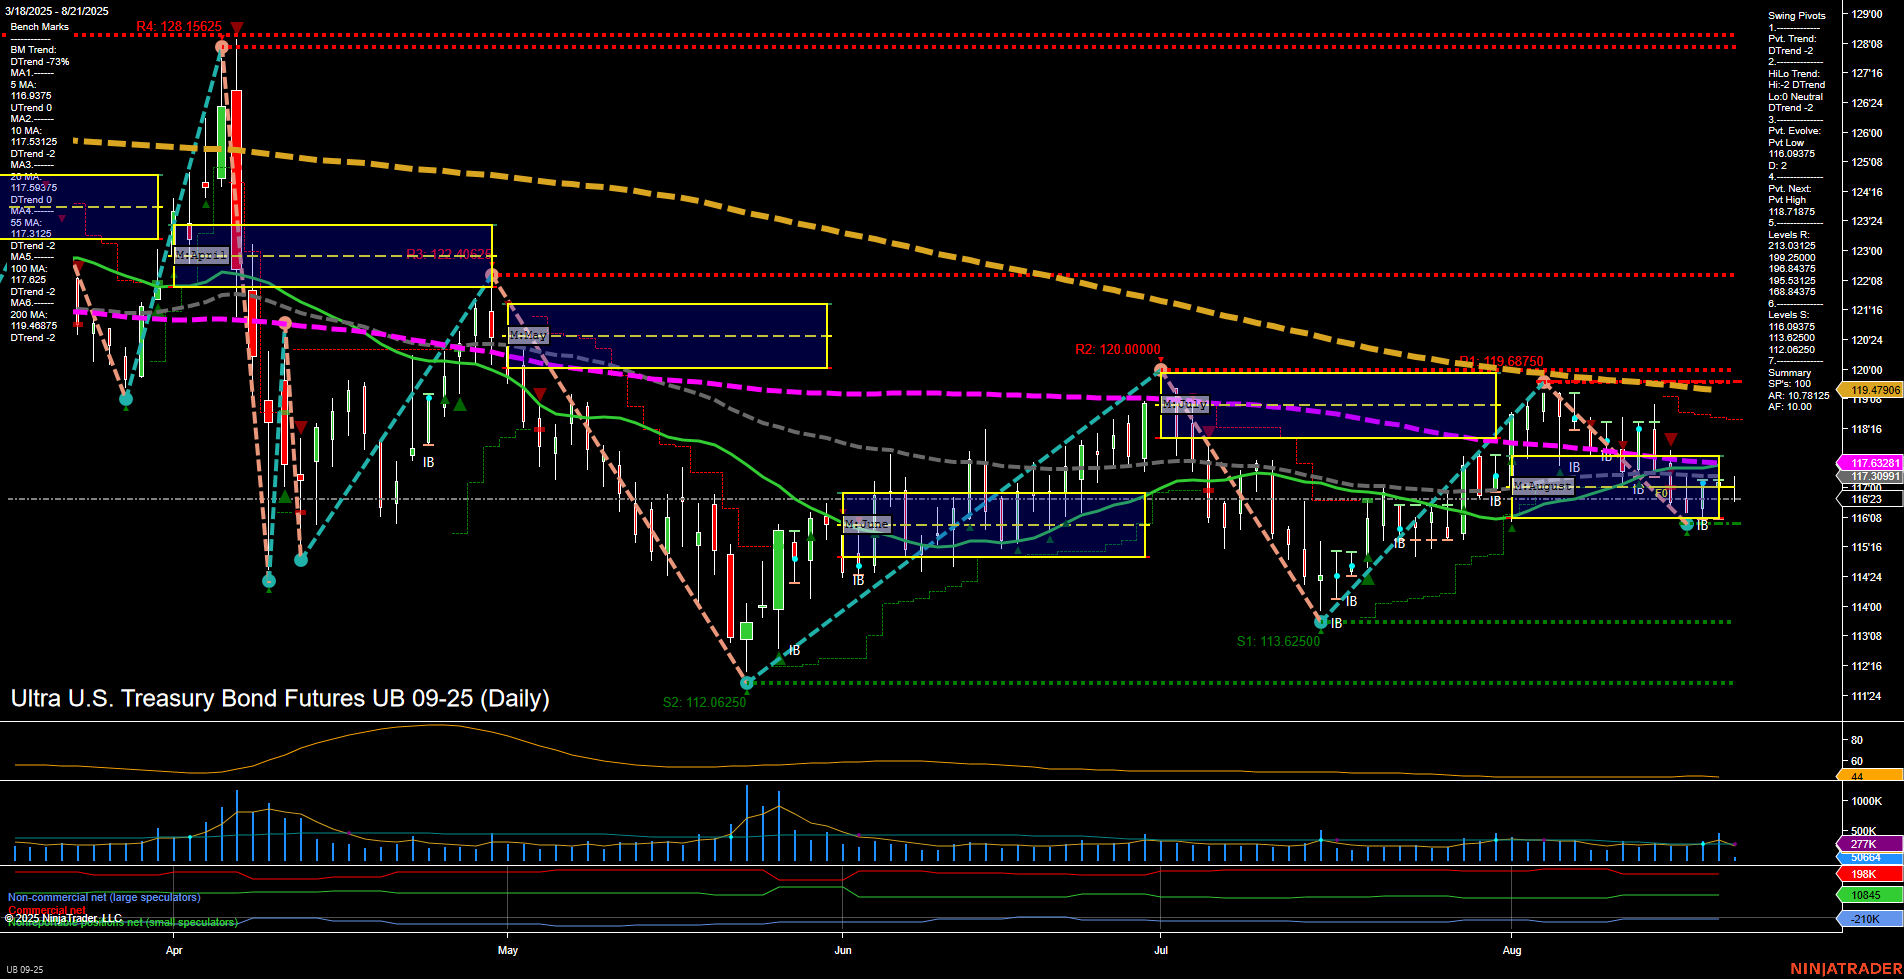Click the S2: 112.06250 support label

click(704, 702)
